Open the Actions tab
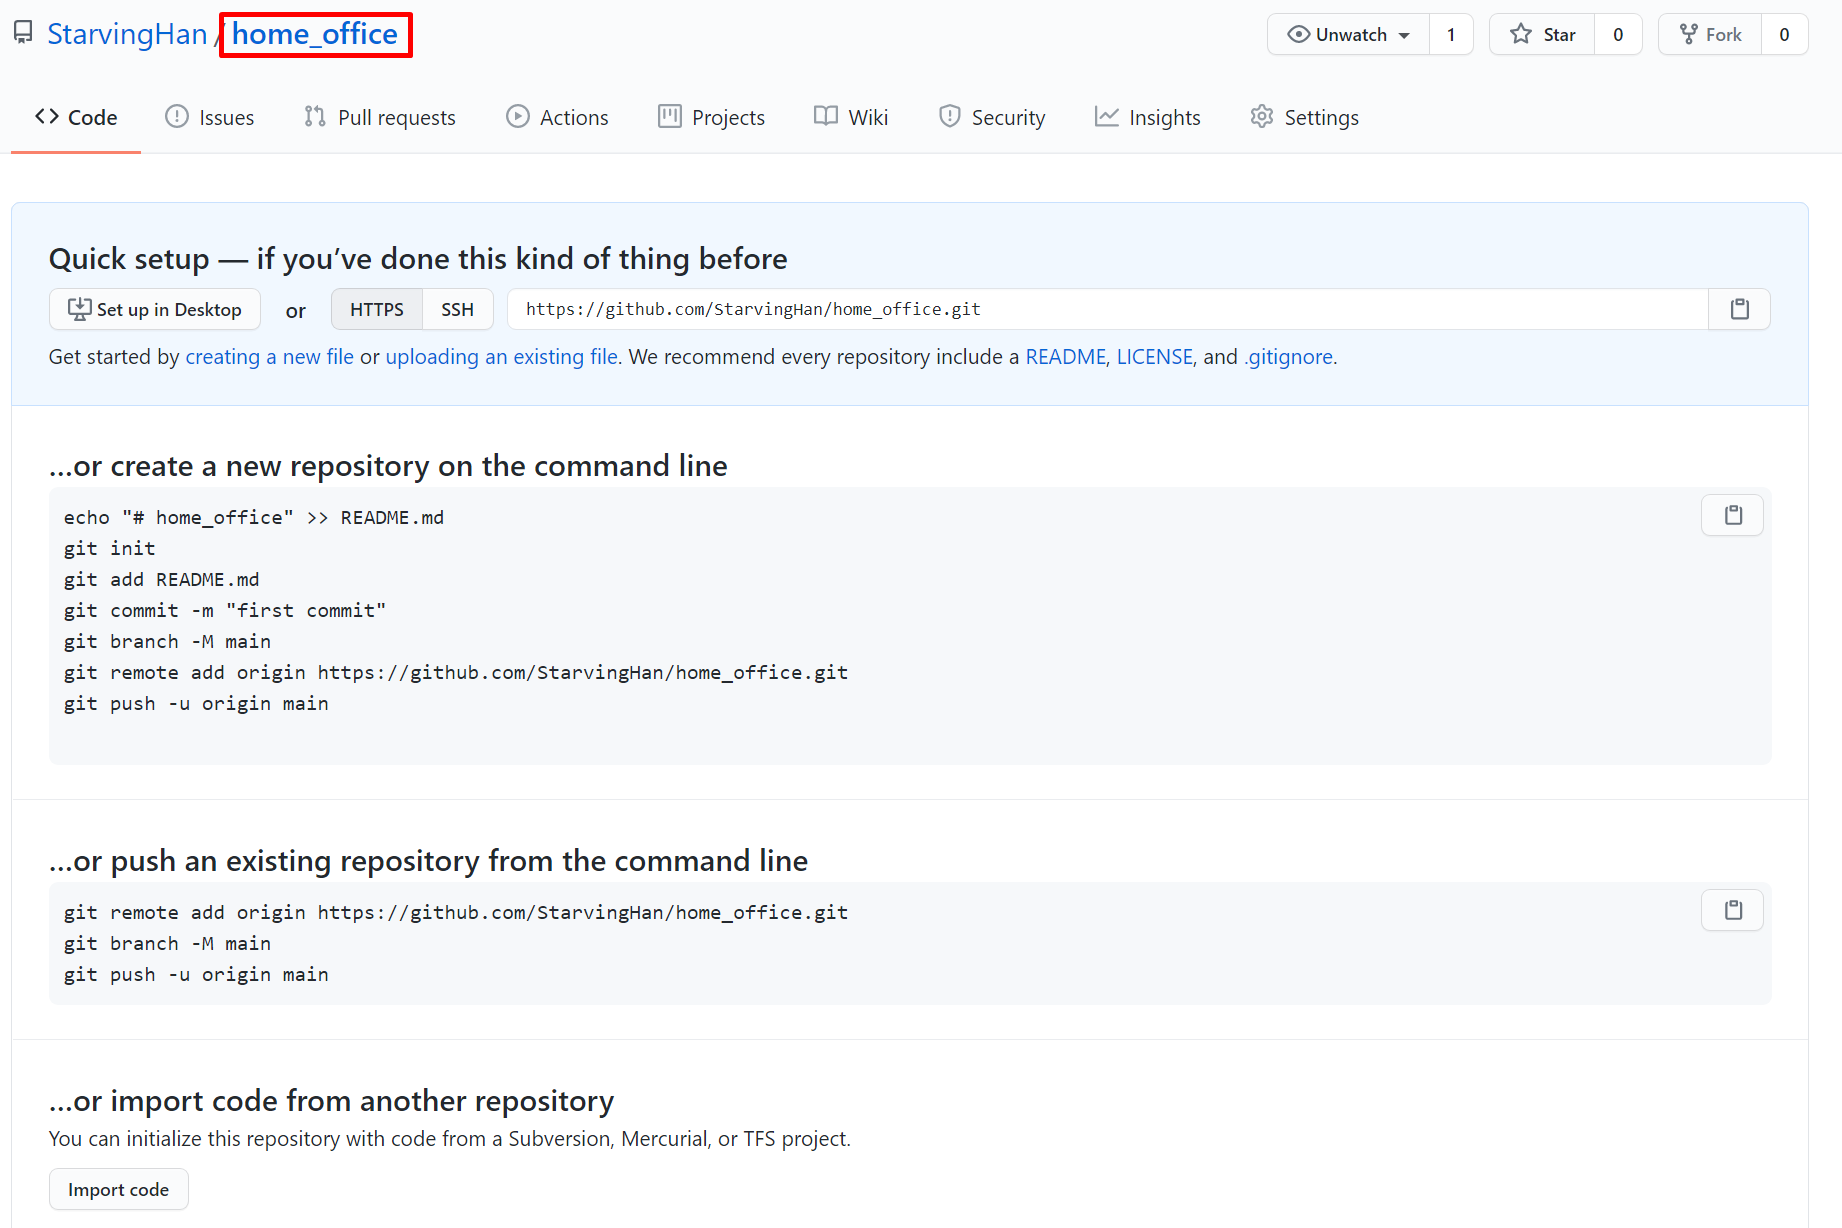1842x1228 pixels. (x=557, y=117)
